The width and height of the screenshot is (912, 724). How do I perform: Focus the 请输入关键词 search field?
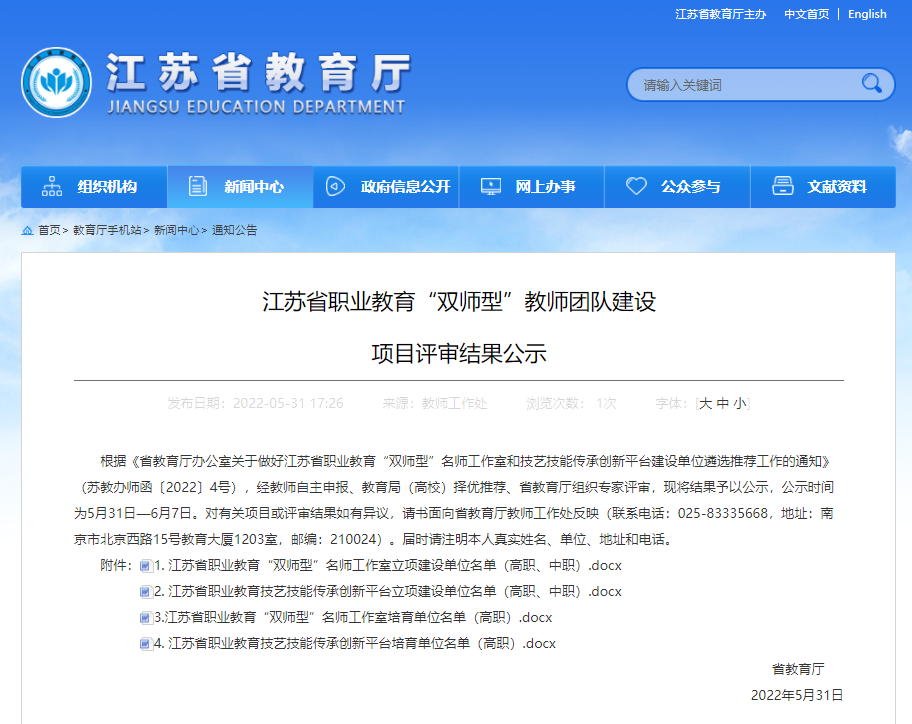pos(750,85)
